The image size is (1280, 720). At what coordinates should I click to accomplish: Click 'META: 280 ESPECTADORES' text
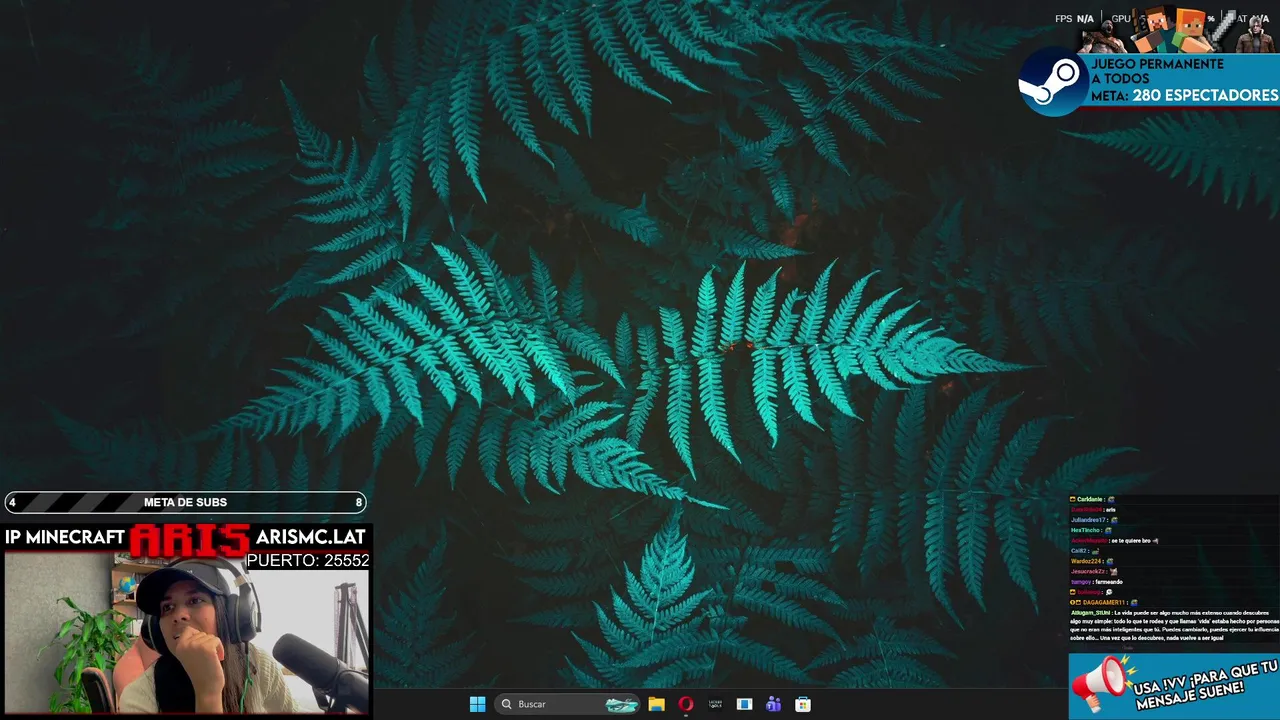pos(1184,96)
